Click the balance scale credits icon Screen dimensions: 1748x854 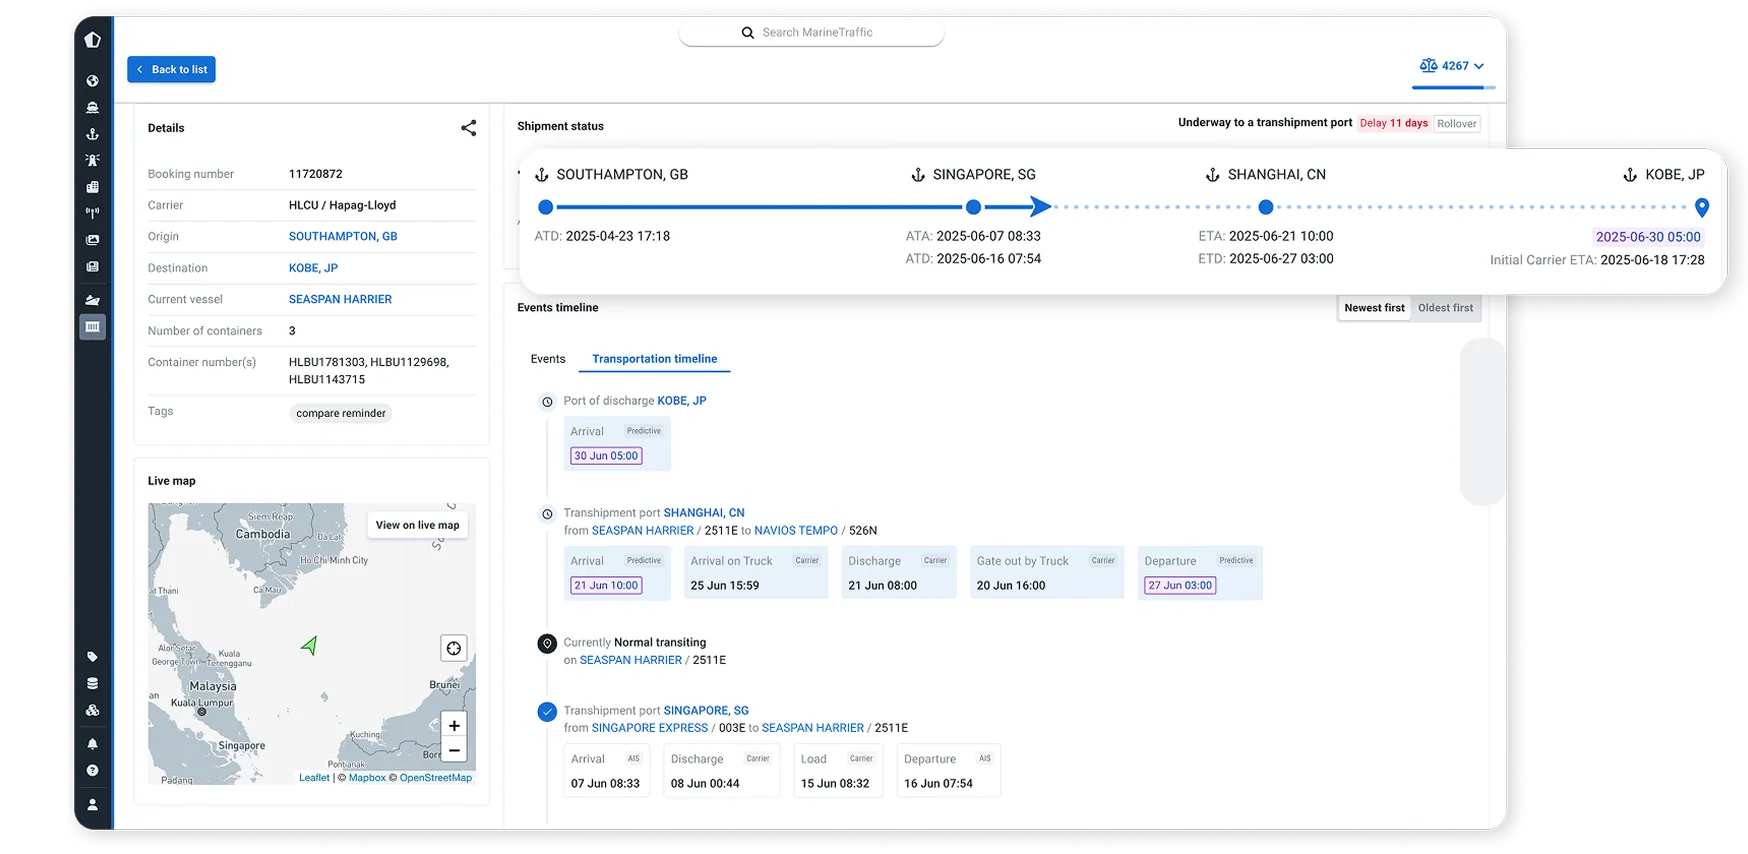tap(1428, 66)
